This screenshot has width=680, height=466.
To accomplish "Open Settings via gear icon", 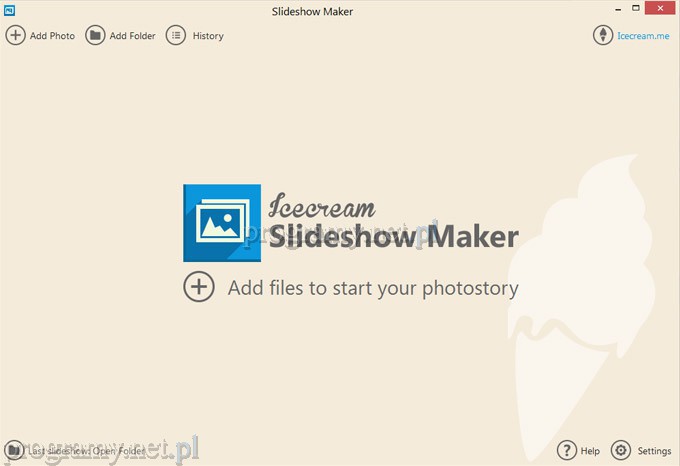I will 621,450.
